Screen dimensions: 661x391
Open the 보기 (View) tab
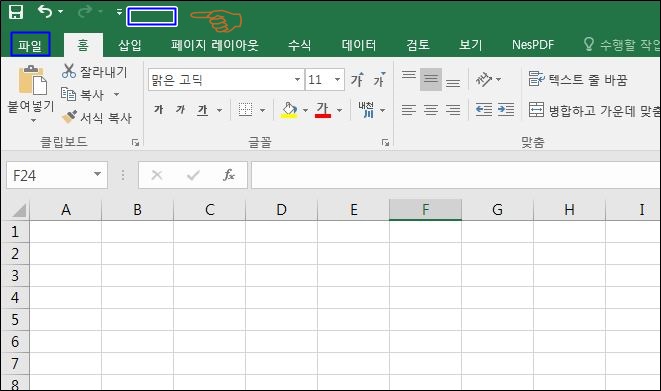pyautogui.click(x=470, y=45)
